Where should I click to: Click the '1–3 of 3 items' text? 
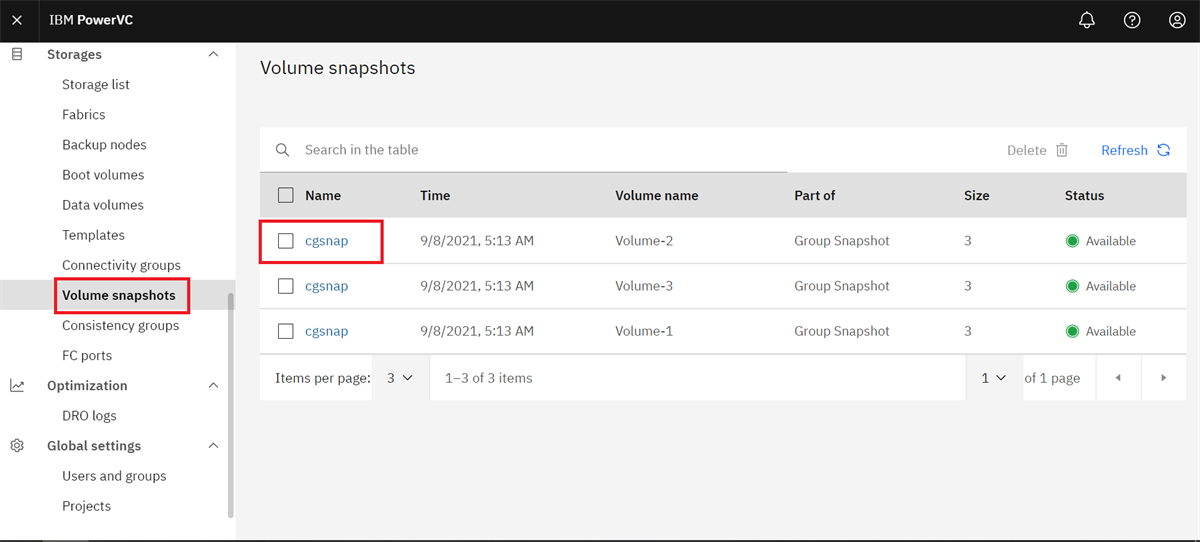pos(489,378)
